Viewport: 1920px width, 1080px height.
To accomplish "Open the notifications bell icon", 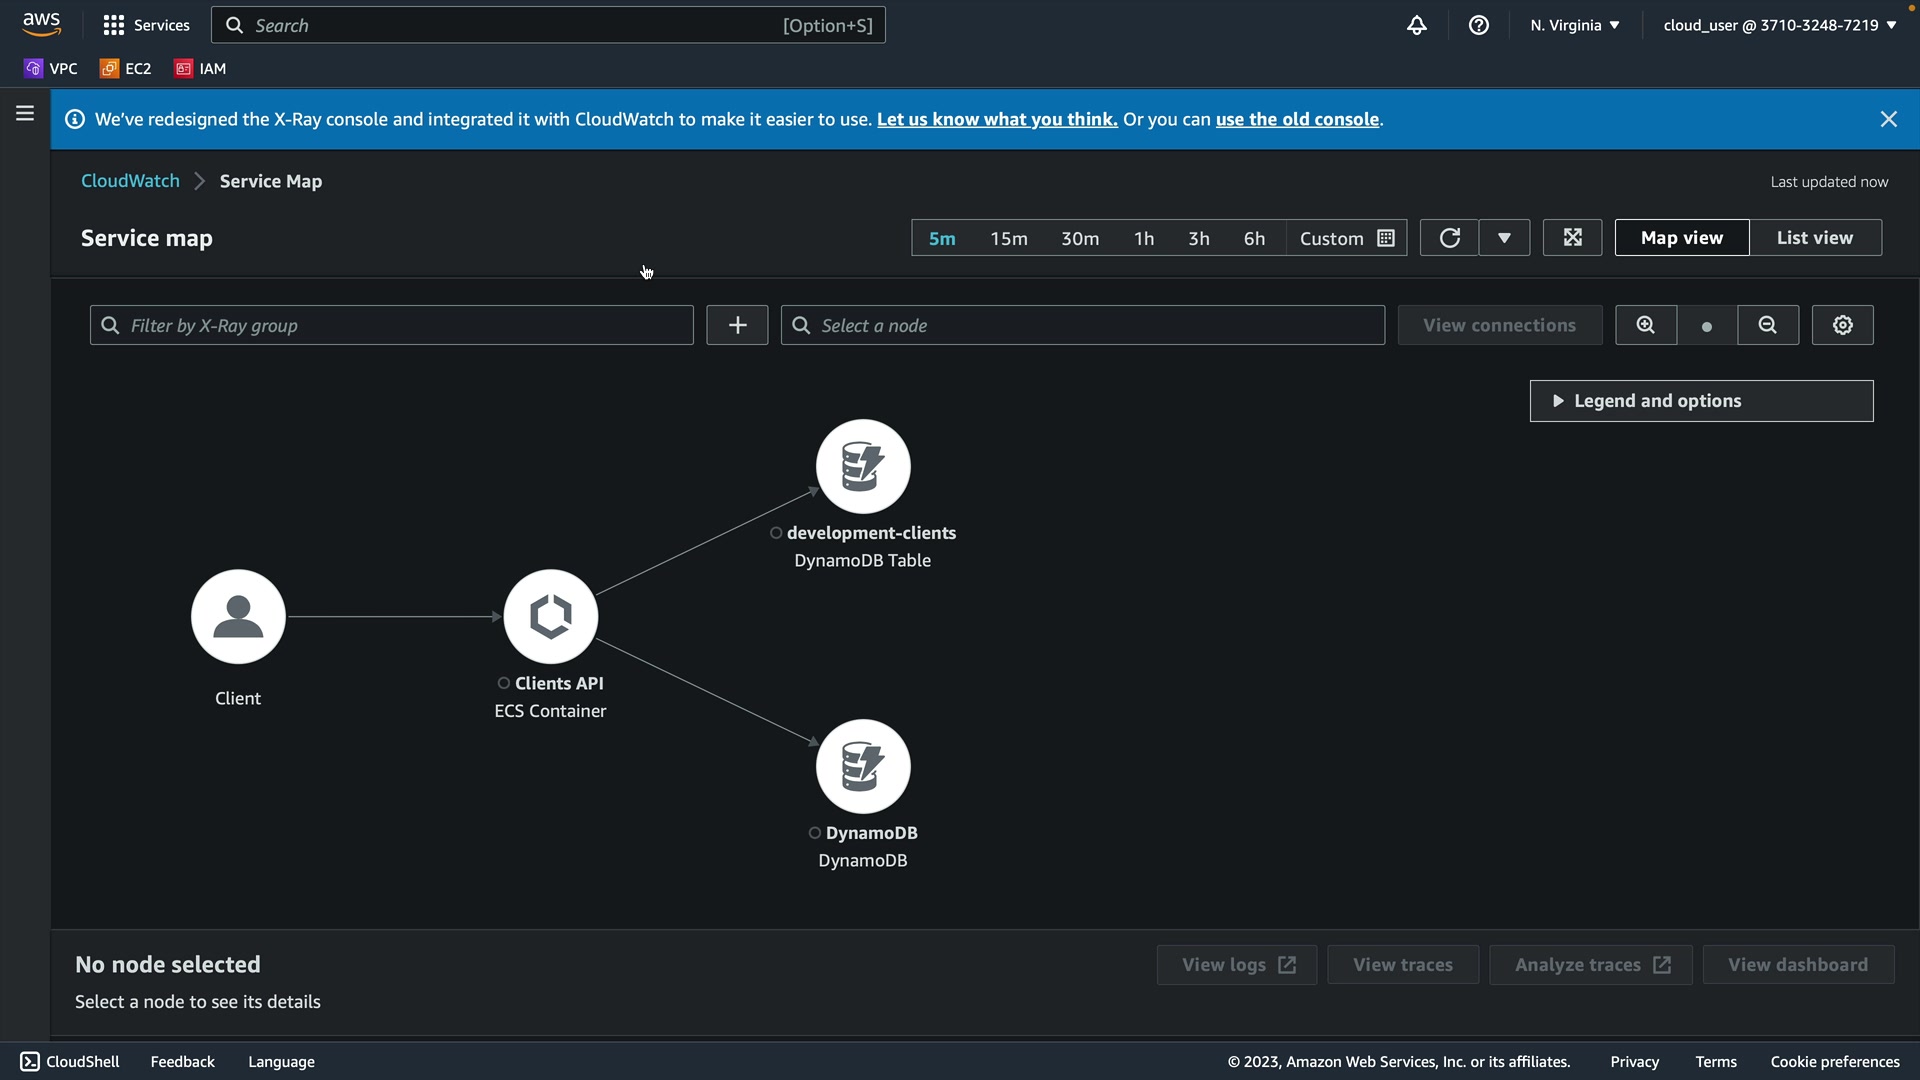I will pos(1416,25).
